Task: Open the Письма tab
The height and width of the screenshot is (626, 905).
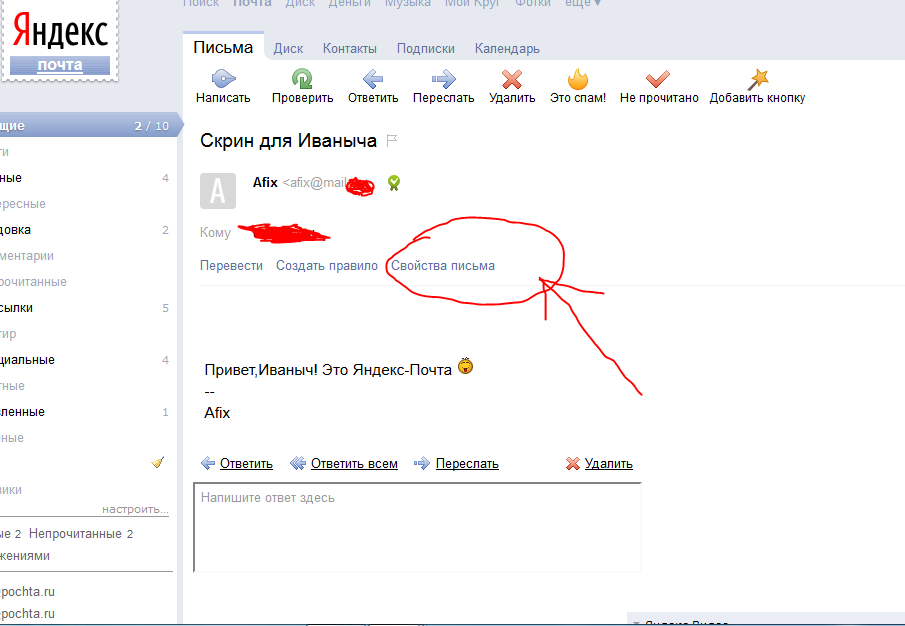Action: 223,47
